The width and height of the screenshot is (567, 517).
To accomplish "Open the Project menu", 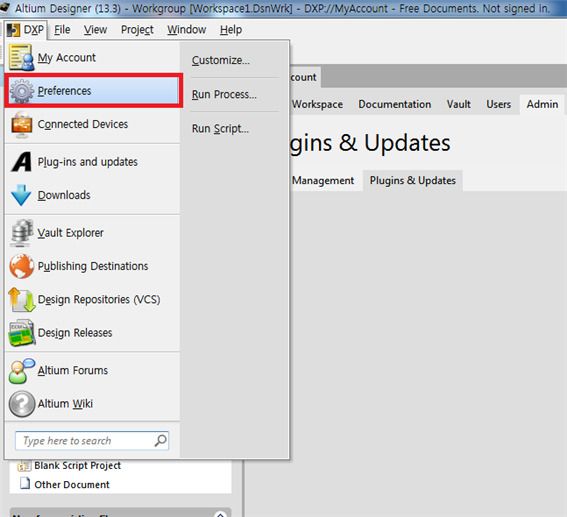I will (x=137, y=29).
